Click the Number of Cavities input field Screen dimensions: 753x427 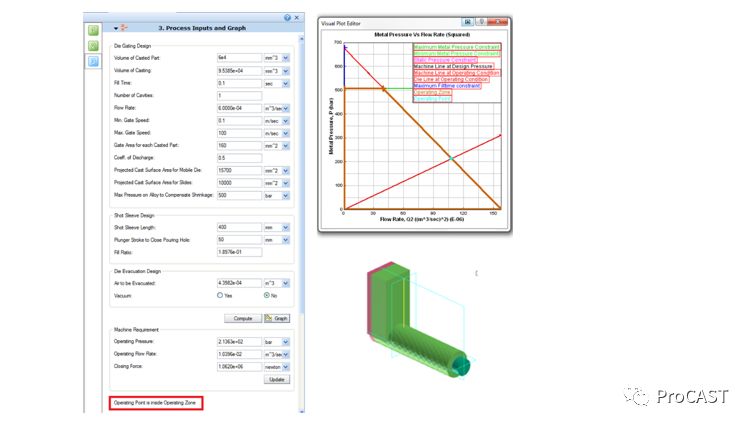239,96
